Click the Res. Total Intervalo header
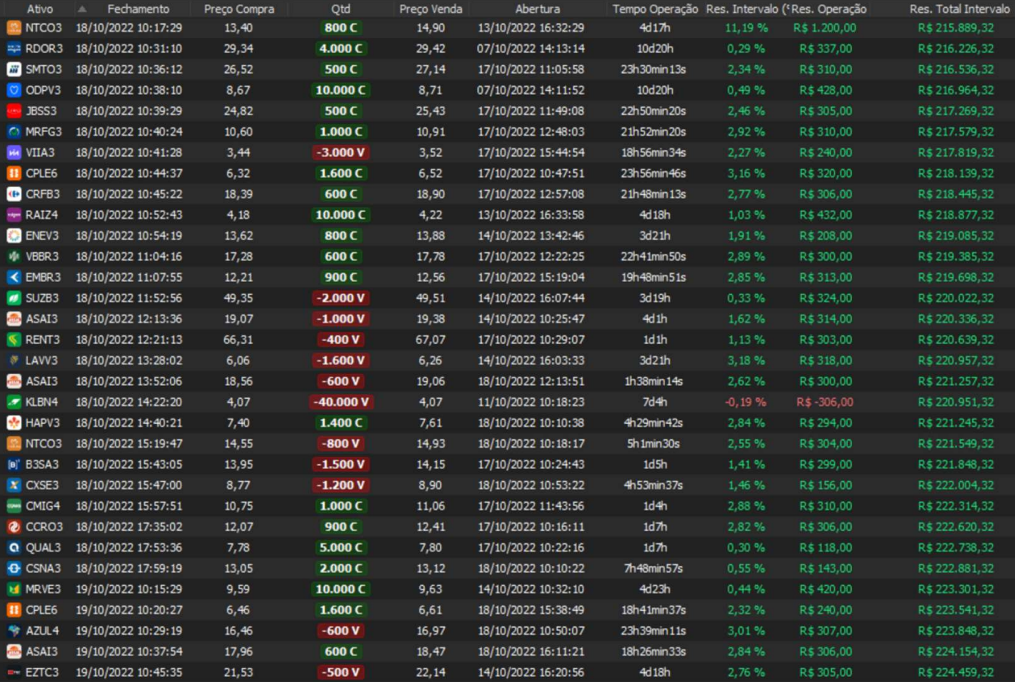The height and width of the screenshot is (682, 1015). pyautogui.click(x=960, y=8)
